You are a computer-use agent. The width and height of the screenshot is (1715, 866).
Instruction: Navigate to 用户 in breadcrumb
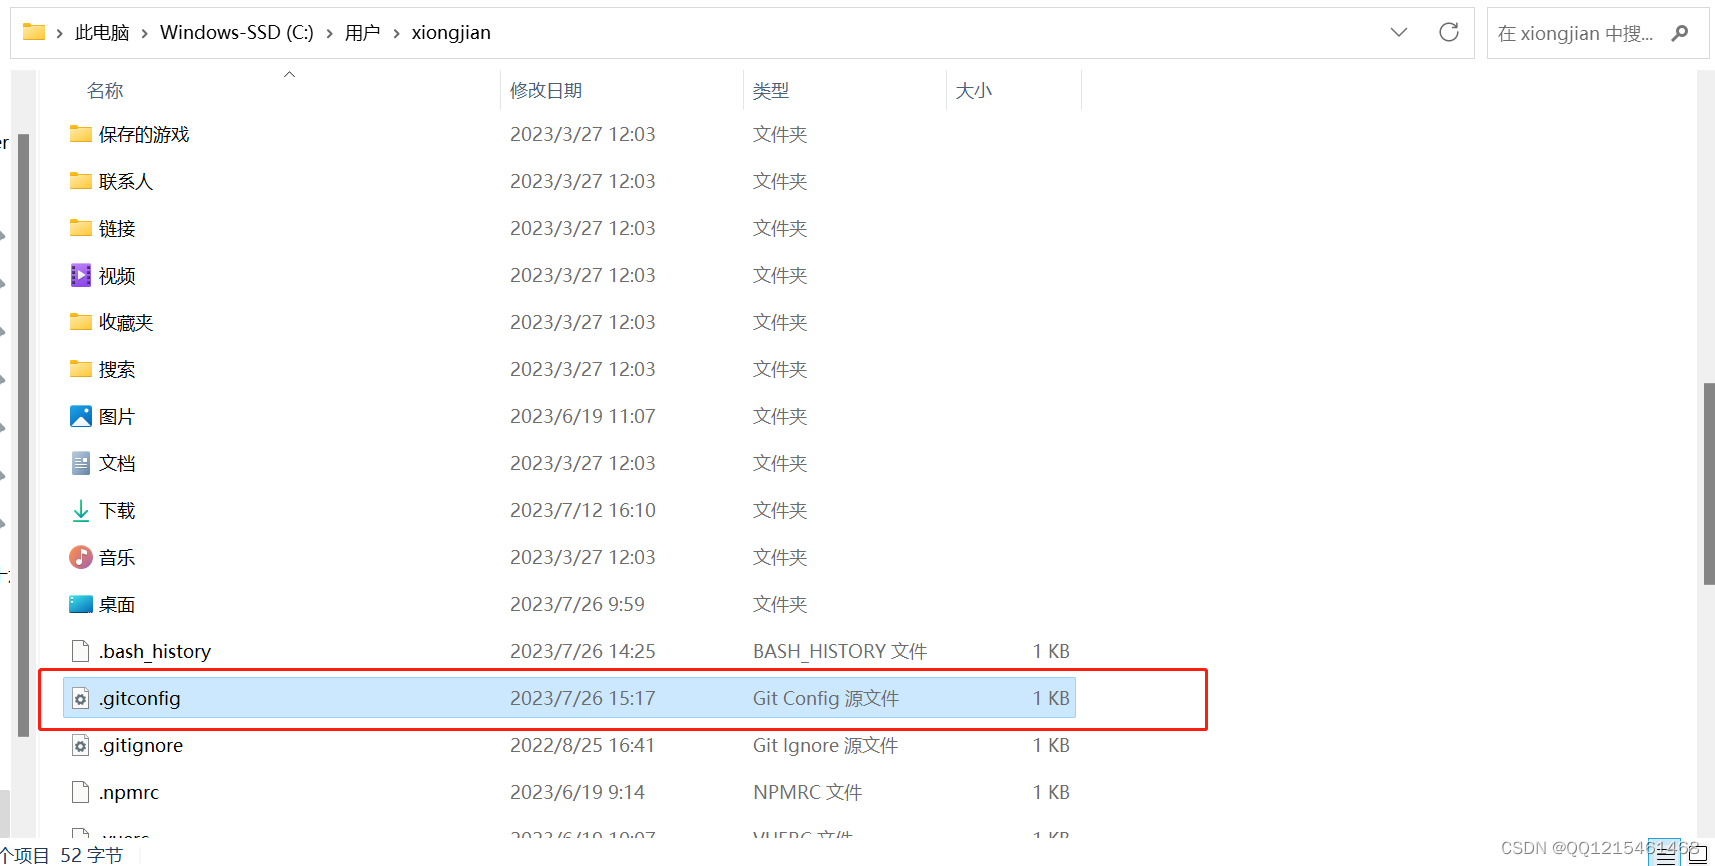tap(362, 33)
